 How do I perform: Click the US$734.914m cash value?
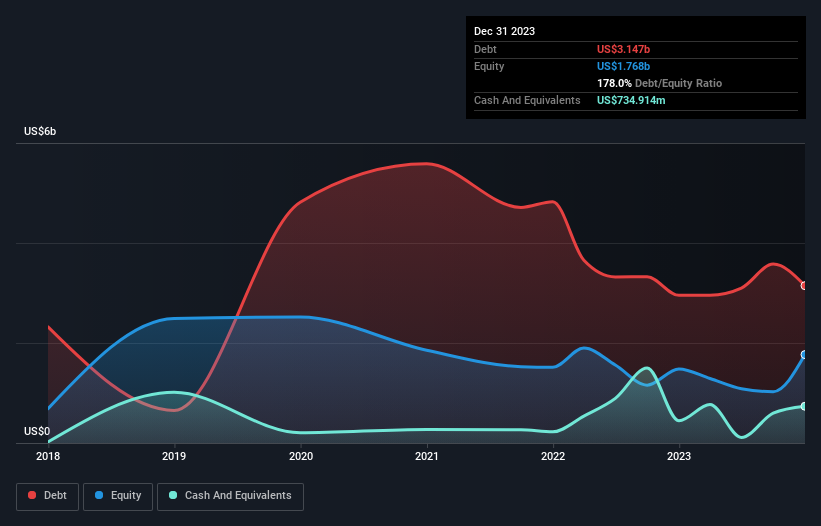(x=631, y=100)
